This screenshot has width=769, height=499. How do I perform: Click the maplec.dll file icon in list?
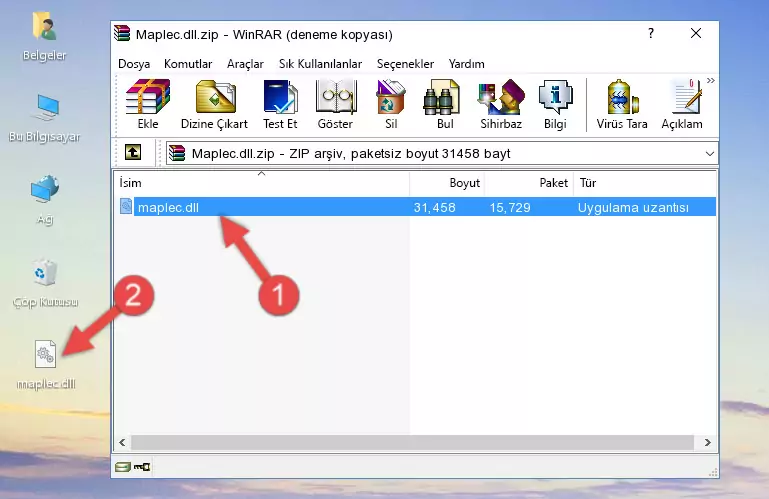[126, 206]
